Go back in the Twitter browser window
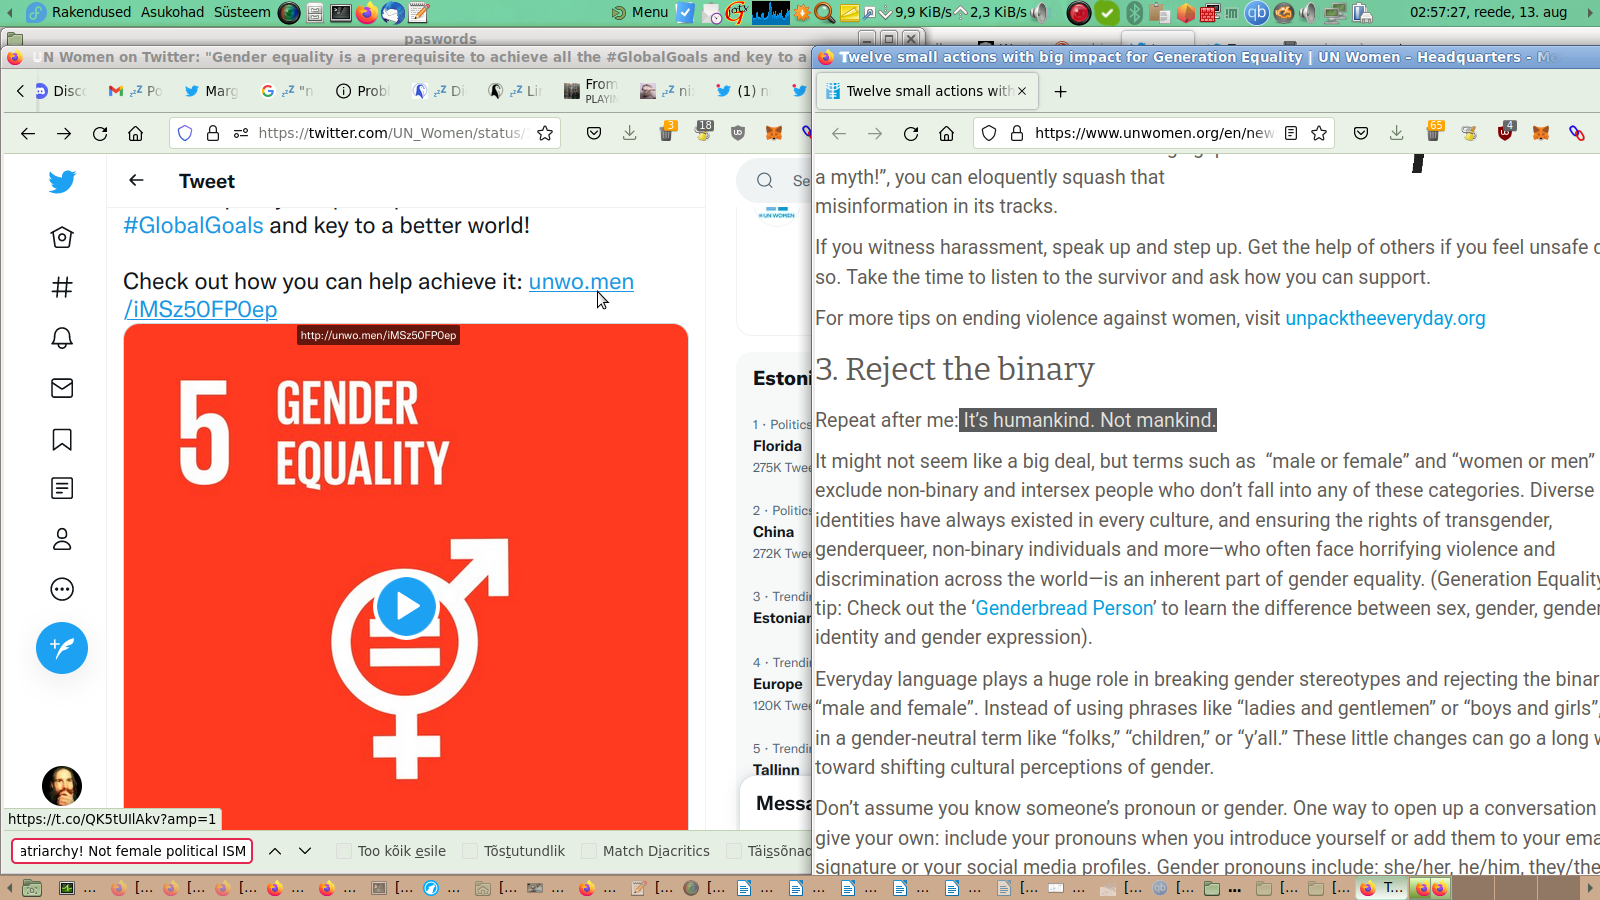Viewport: 1600px width, 900px height. click(28, 133)
